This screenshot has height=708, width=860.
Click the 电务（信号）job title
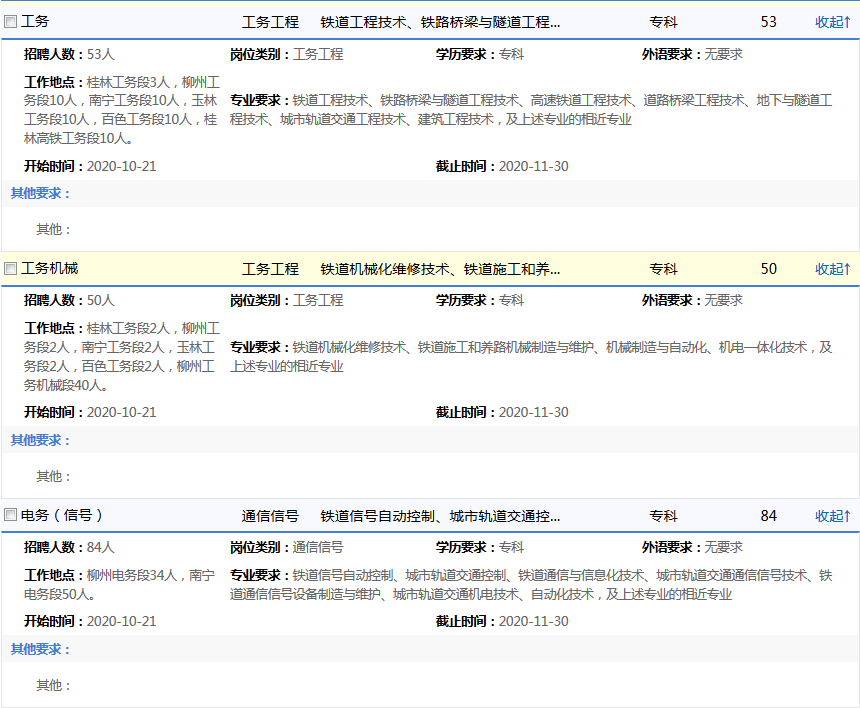[x=62, y=515]
